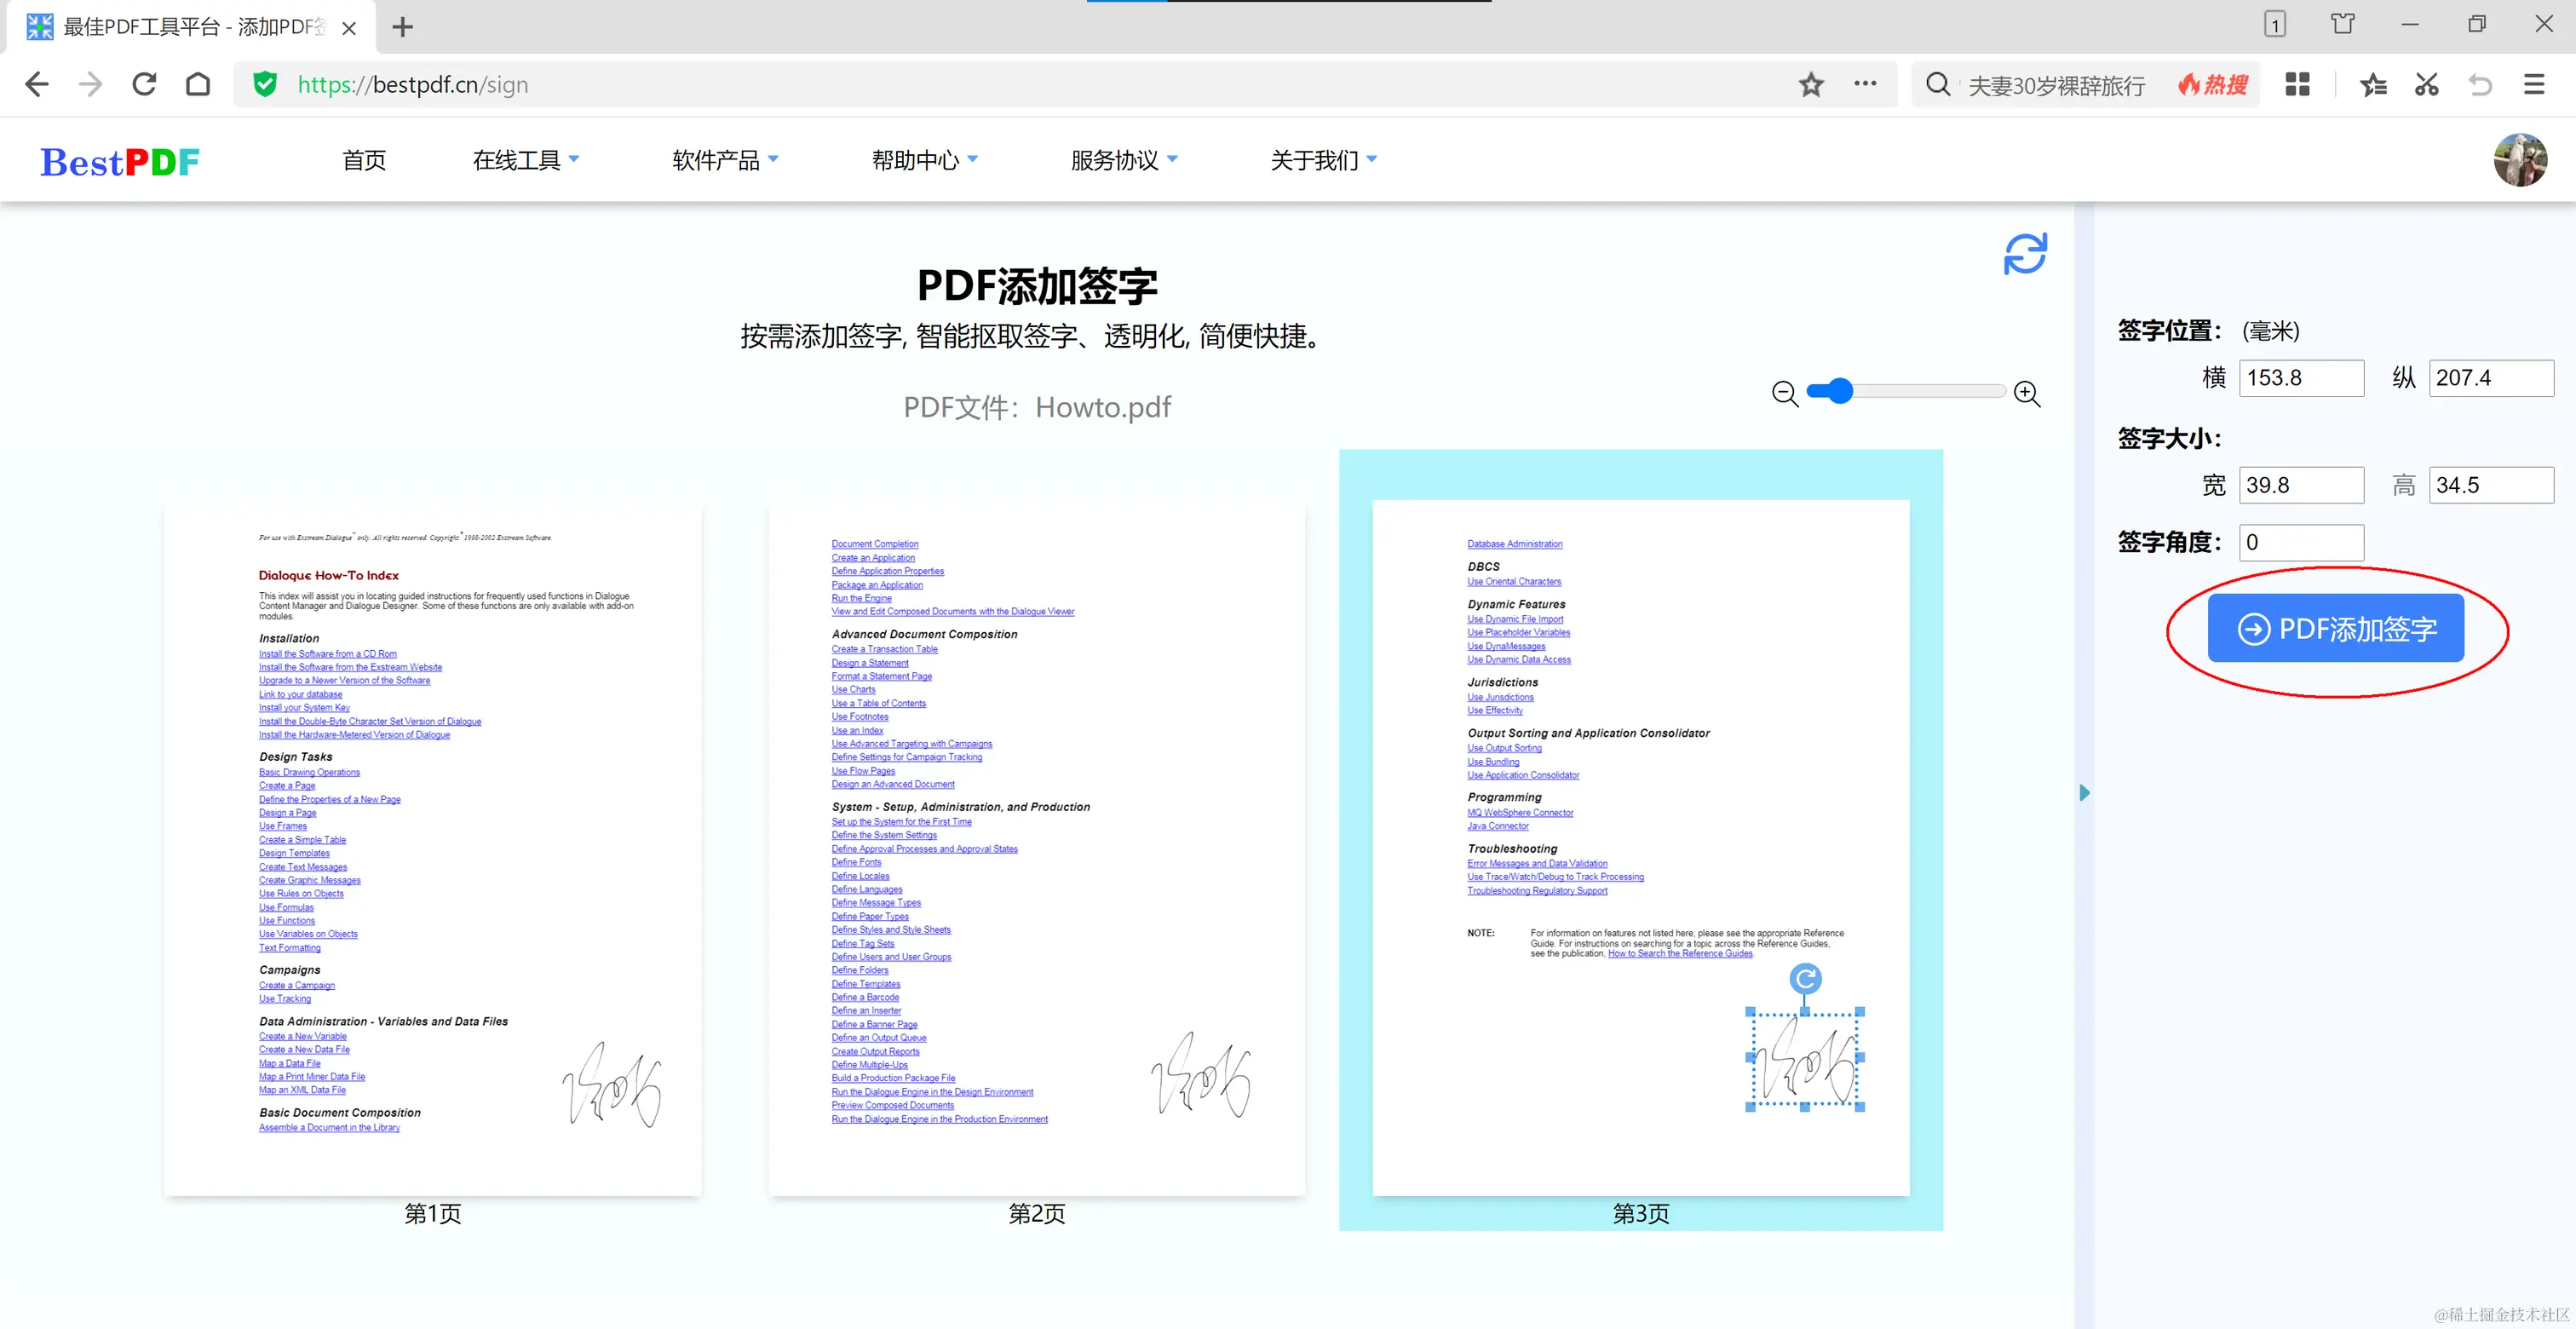The height and width of the screenshot is (1329, 2576).
Task: Click the BestPDF logo link
Action: 120,161
